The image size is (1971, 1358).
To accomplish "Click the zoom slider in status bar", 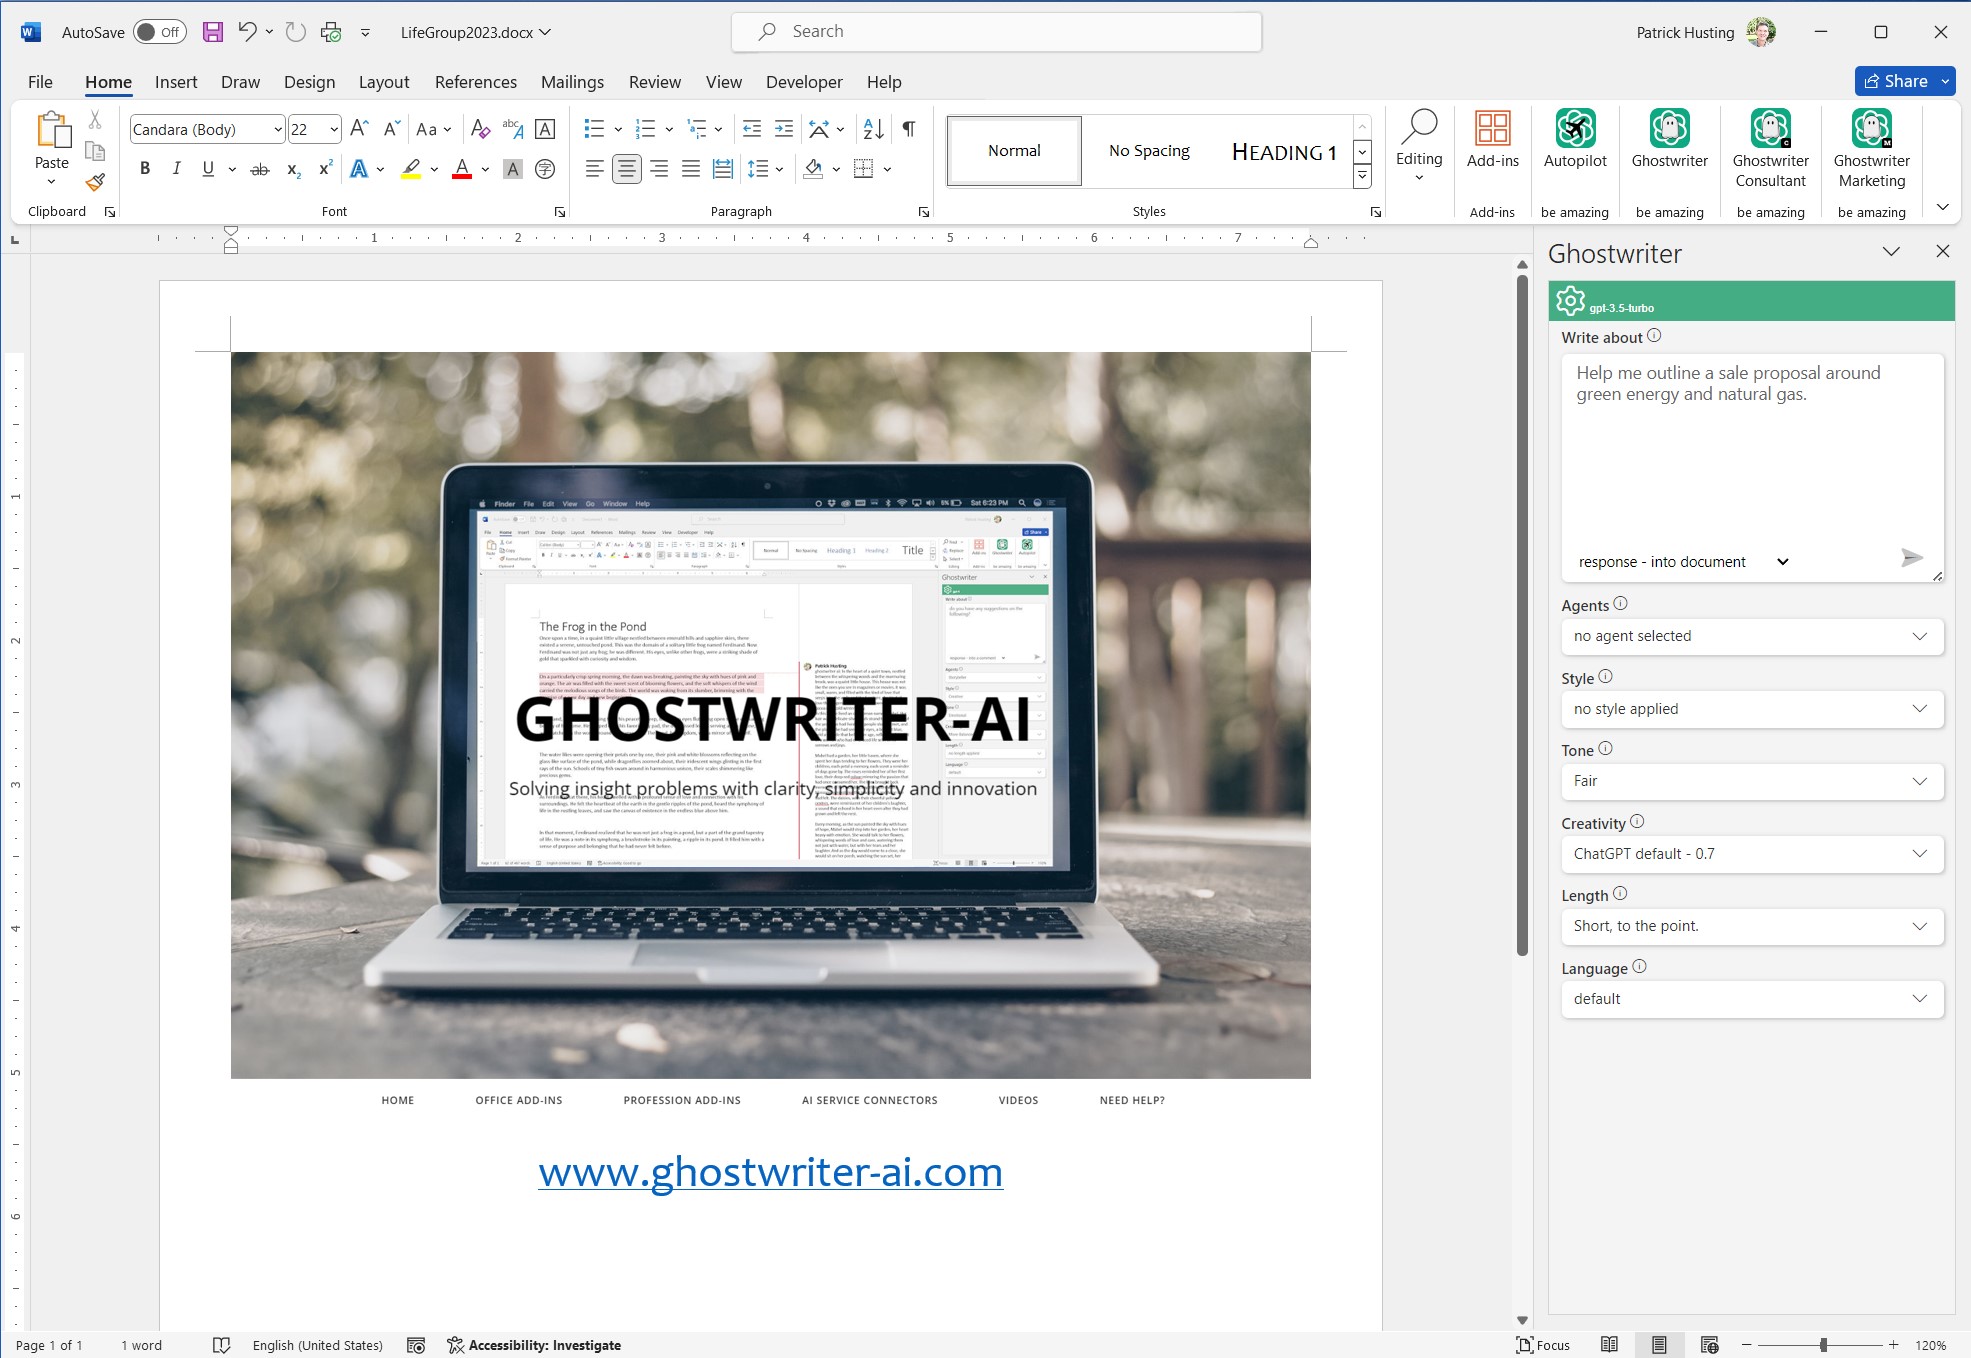I will (1822, 1345).
